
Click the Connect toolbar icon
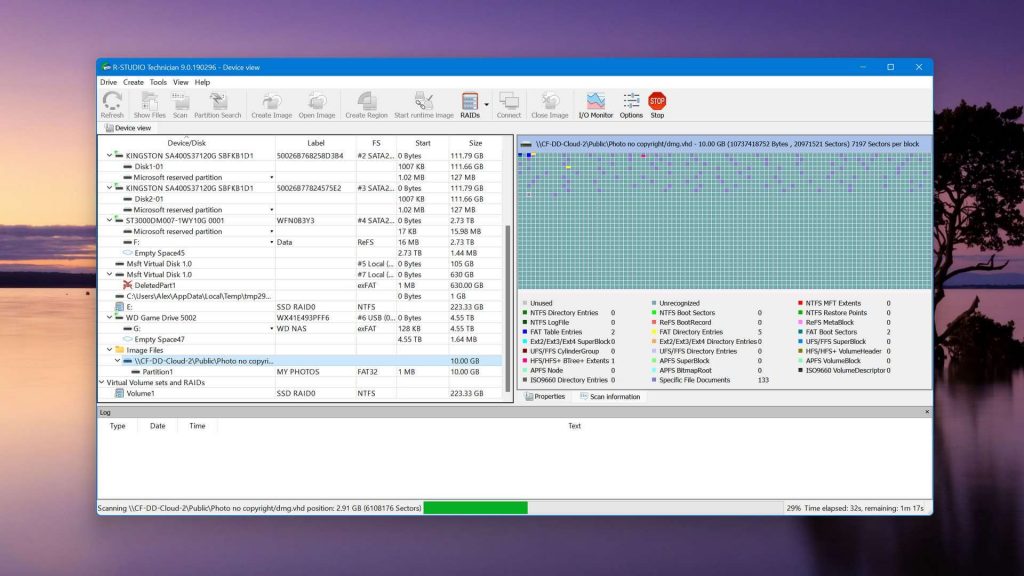[x=511, y=103]
